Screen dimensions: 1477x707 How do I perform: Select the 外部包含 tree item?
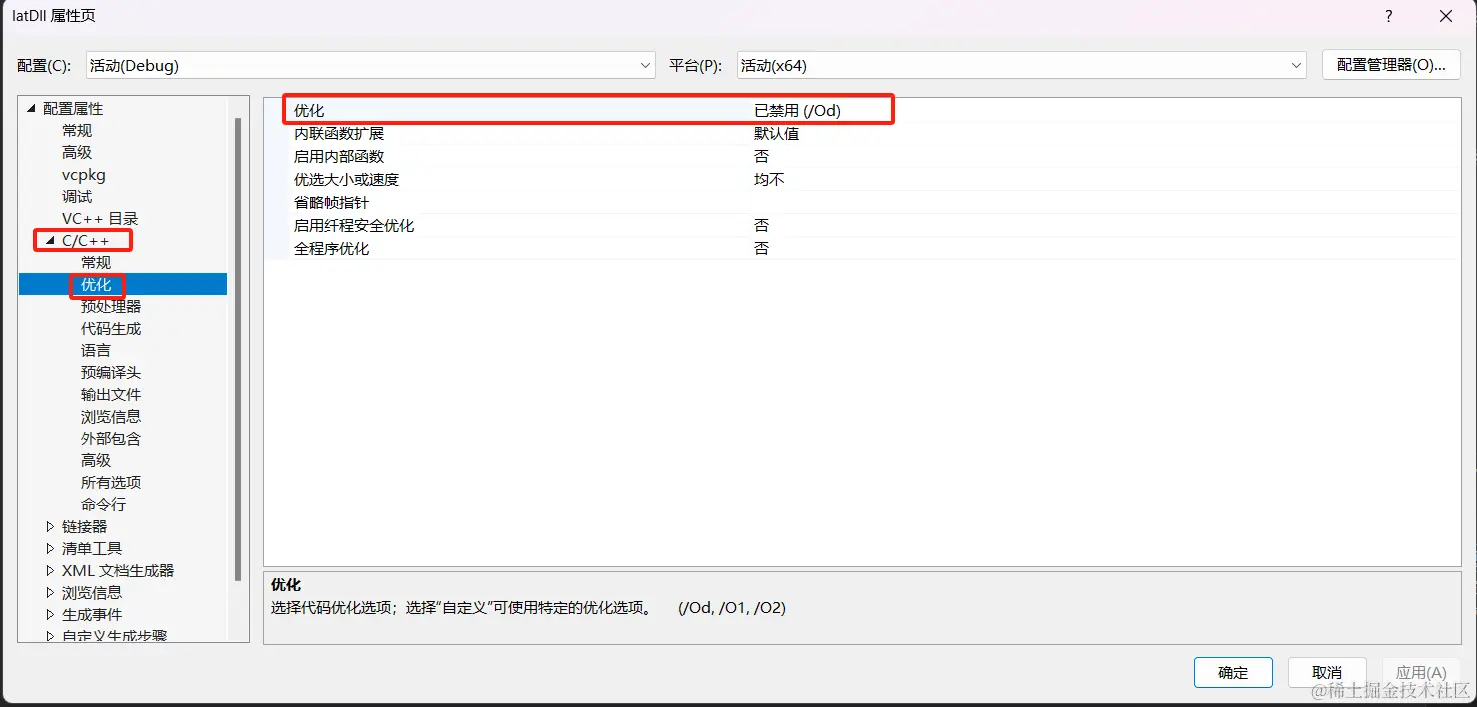(x=111, y=439)
